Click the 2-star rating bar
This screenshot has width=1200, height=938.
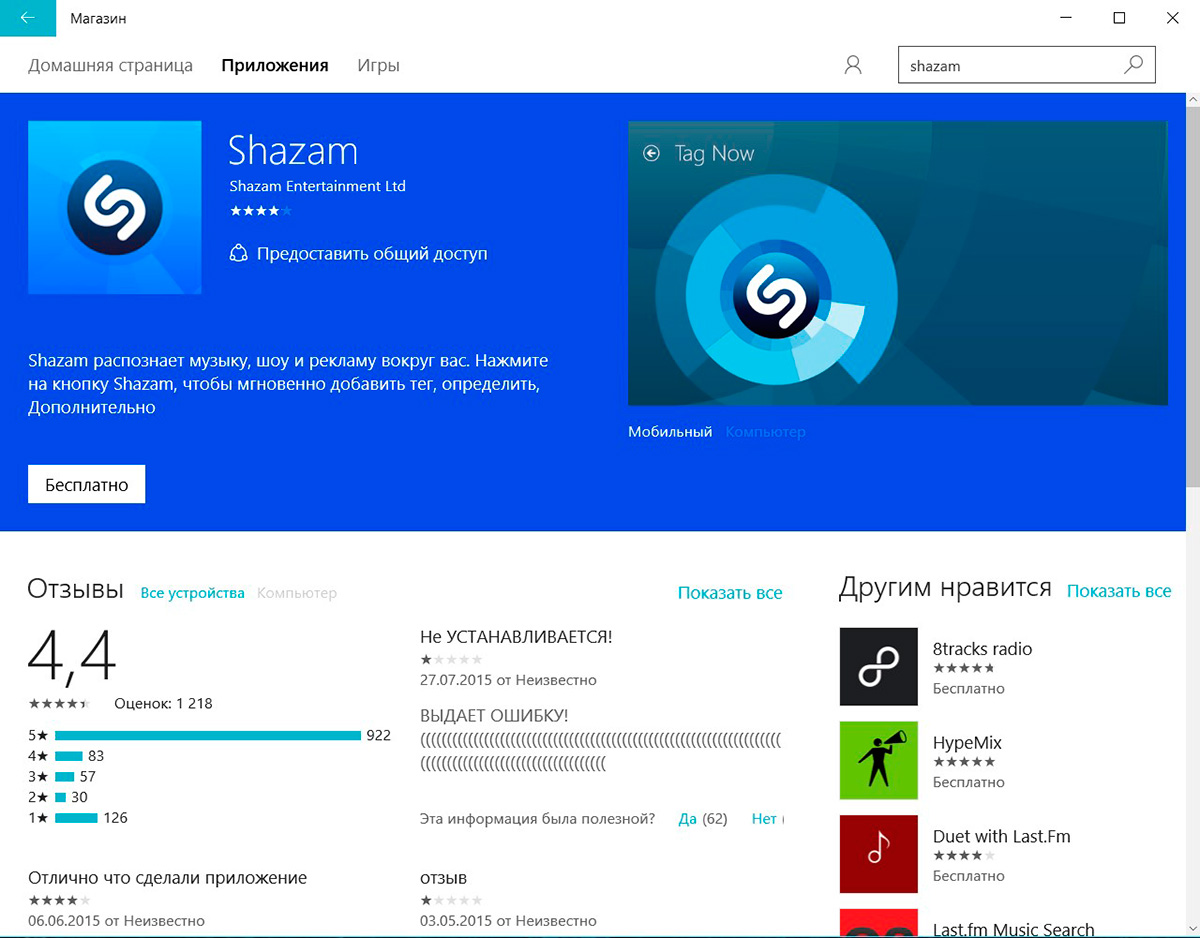60,797
